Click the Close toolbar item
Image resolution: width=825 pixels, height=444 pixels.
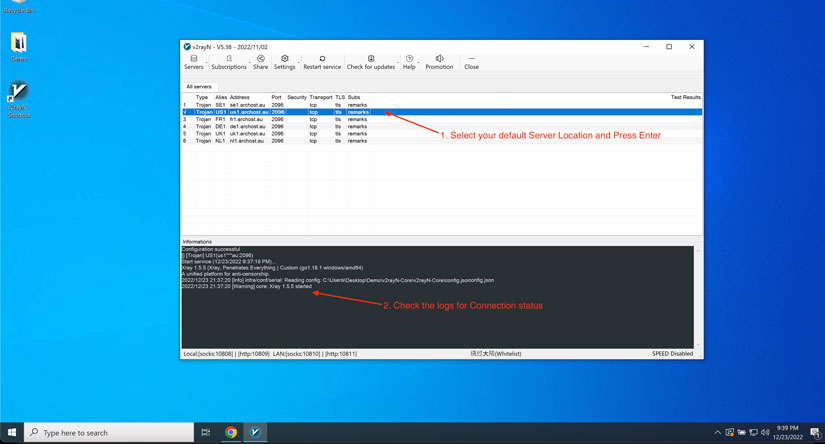[471, 62]
